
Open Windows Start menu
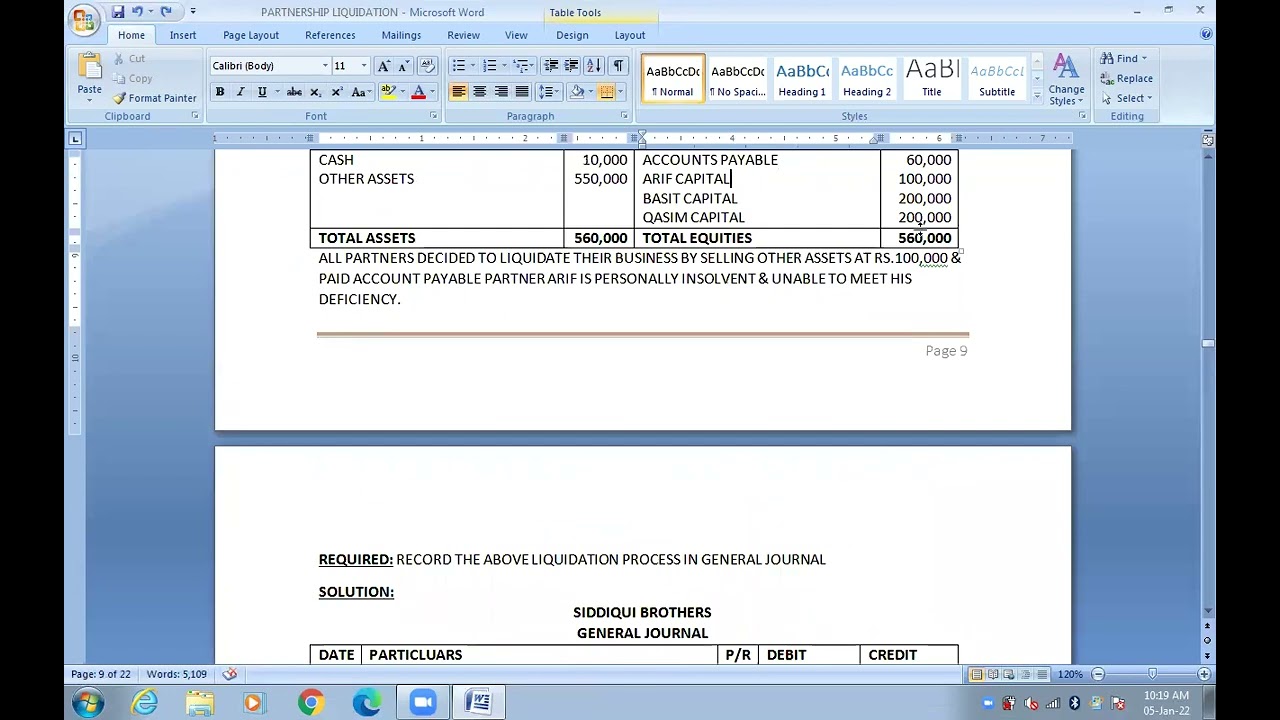pyautogui.click(x=87, y=703)
